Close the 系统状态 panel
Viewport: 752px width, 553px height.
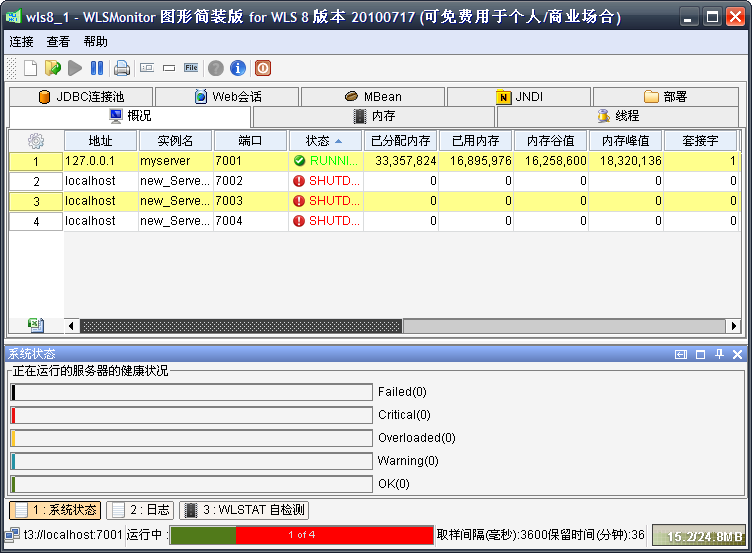coord(737,354)
